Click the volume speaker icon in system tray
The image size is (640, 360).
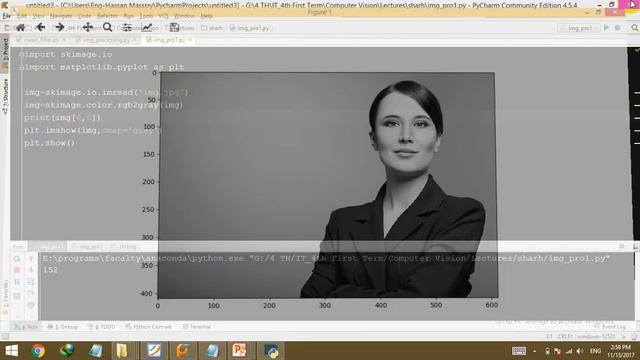(x=580, y=351)
